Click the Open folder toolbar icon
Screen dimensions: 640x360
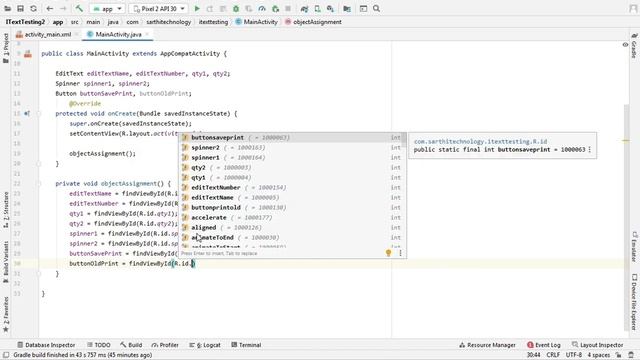(7, 9)
